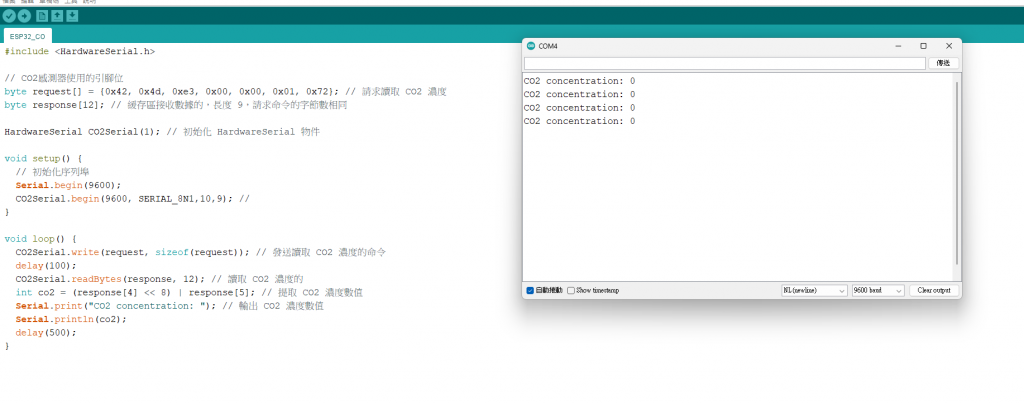
Task: Enable the Show timestamp checkbox
Action: click(x=571, y=290)
